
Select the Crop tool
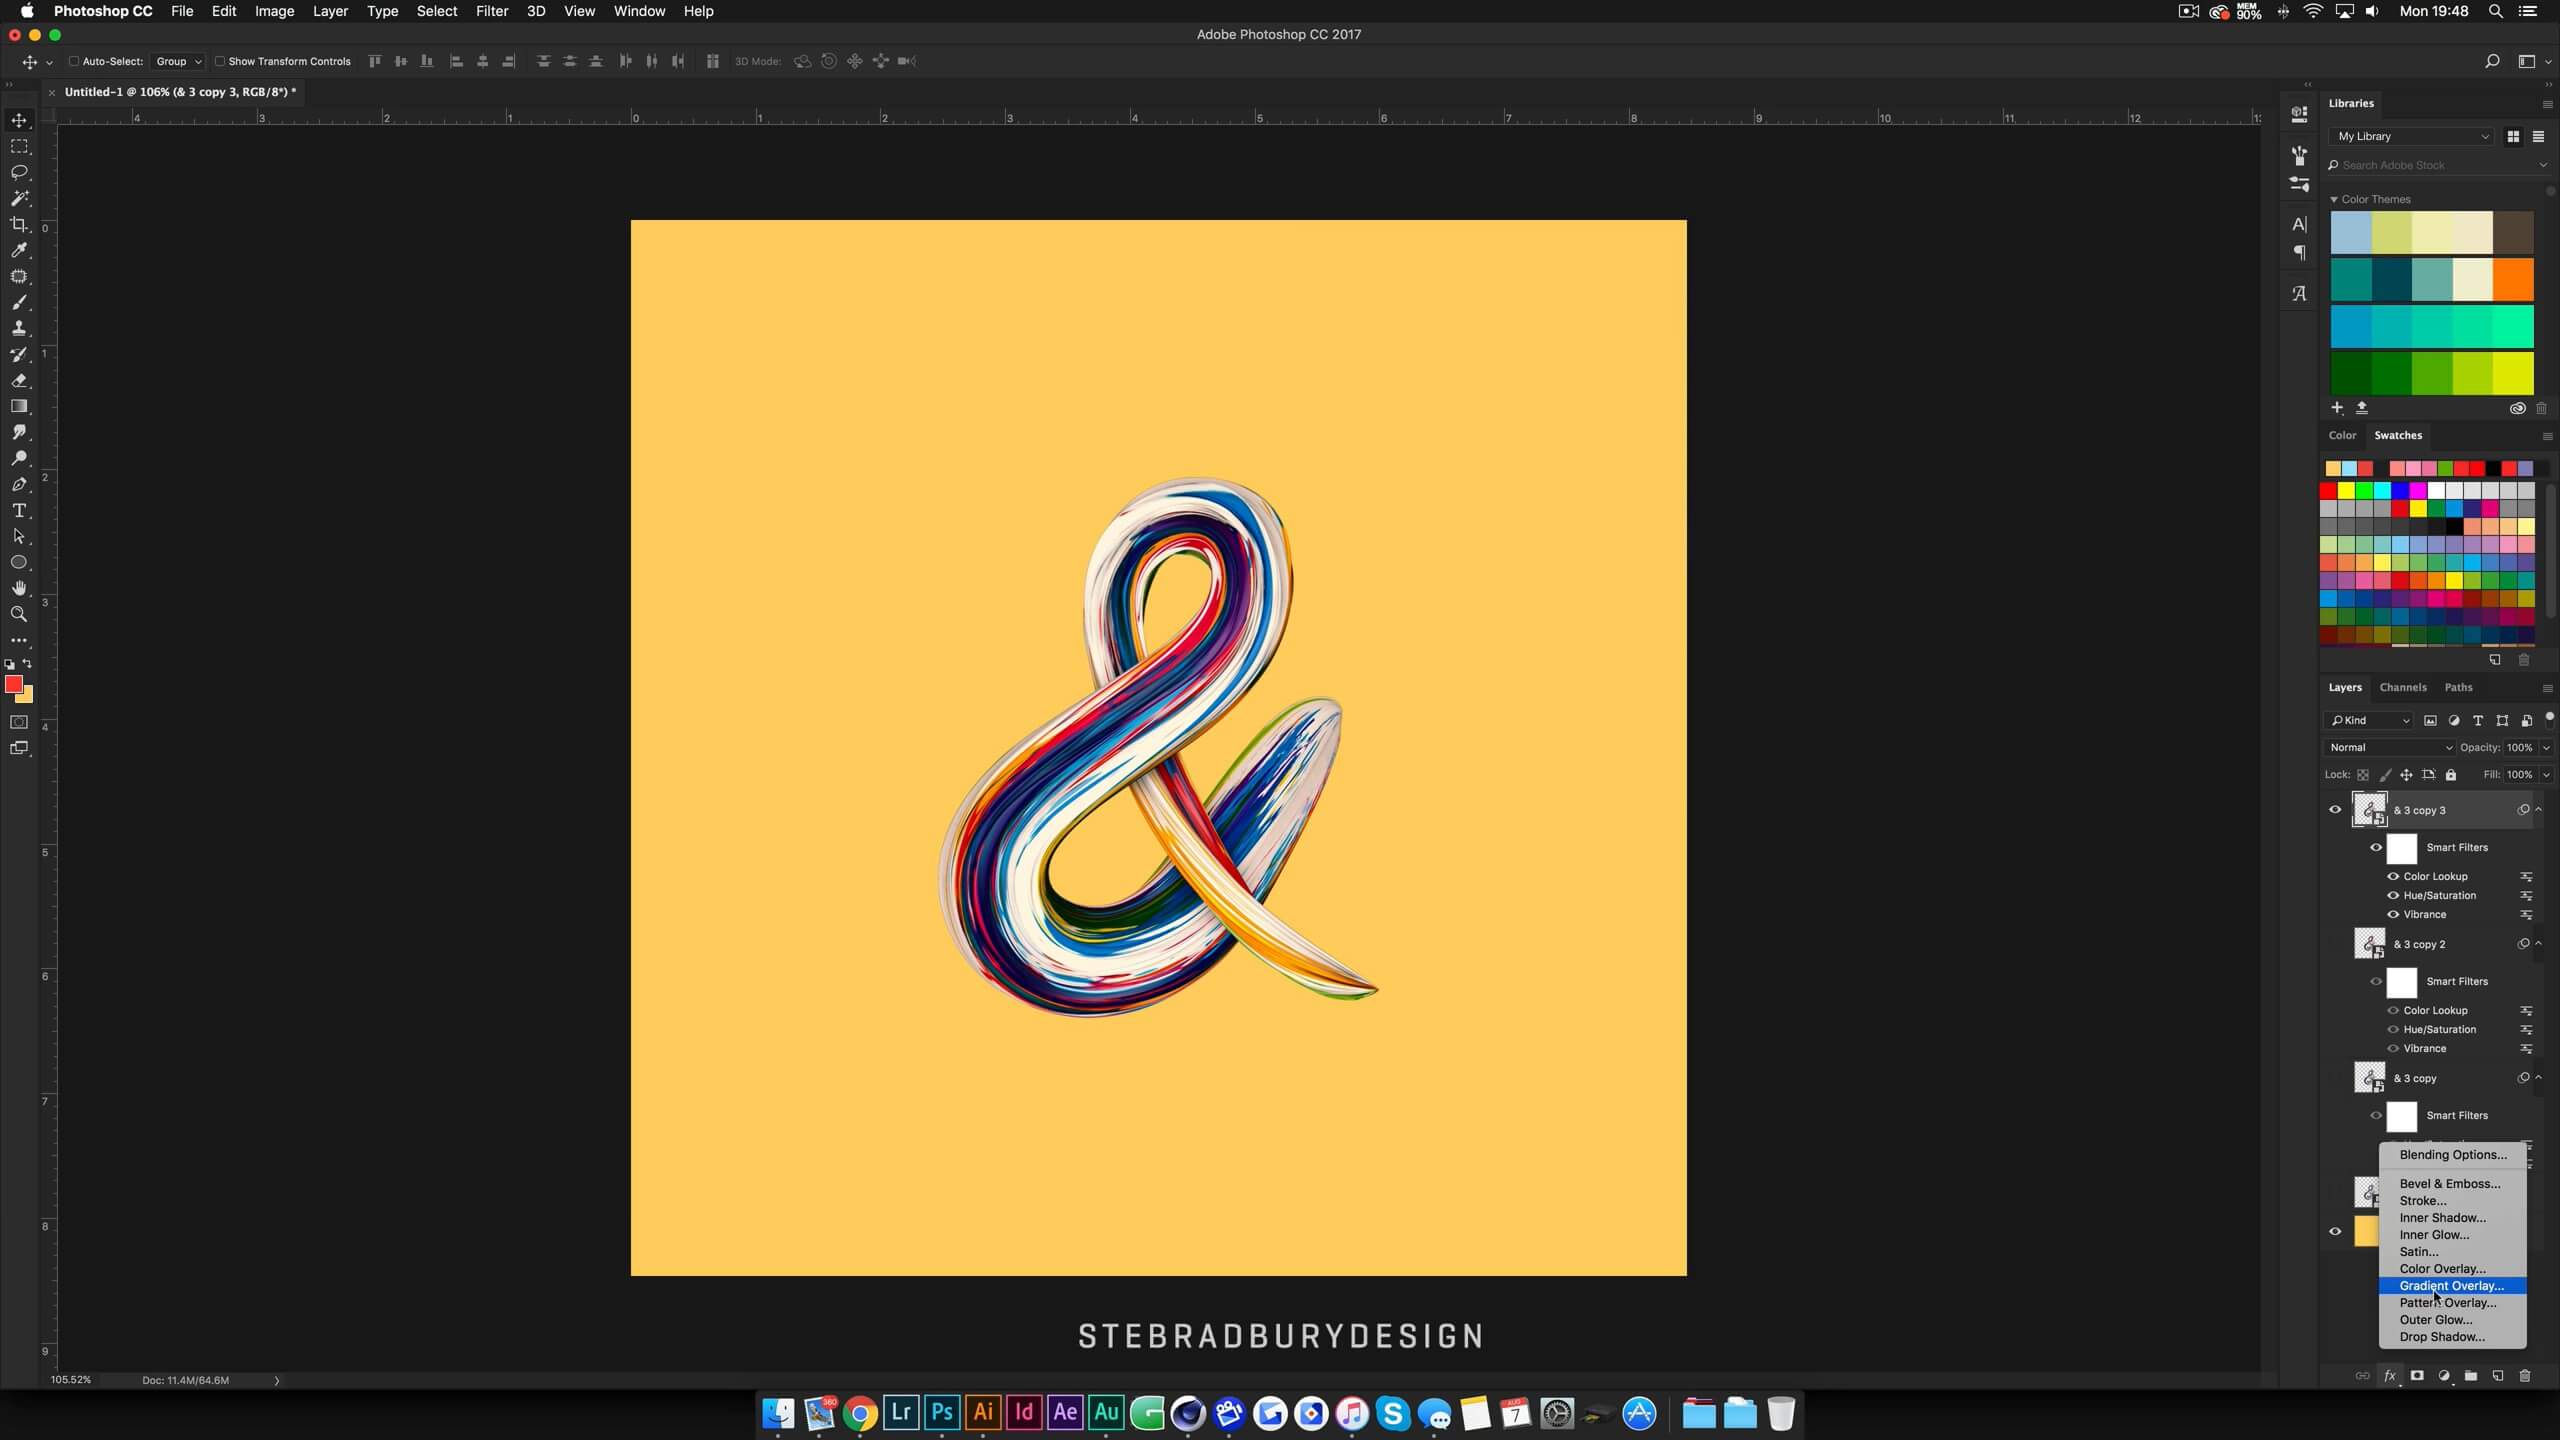(19, 224)
